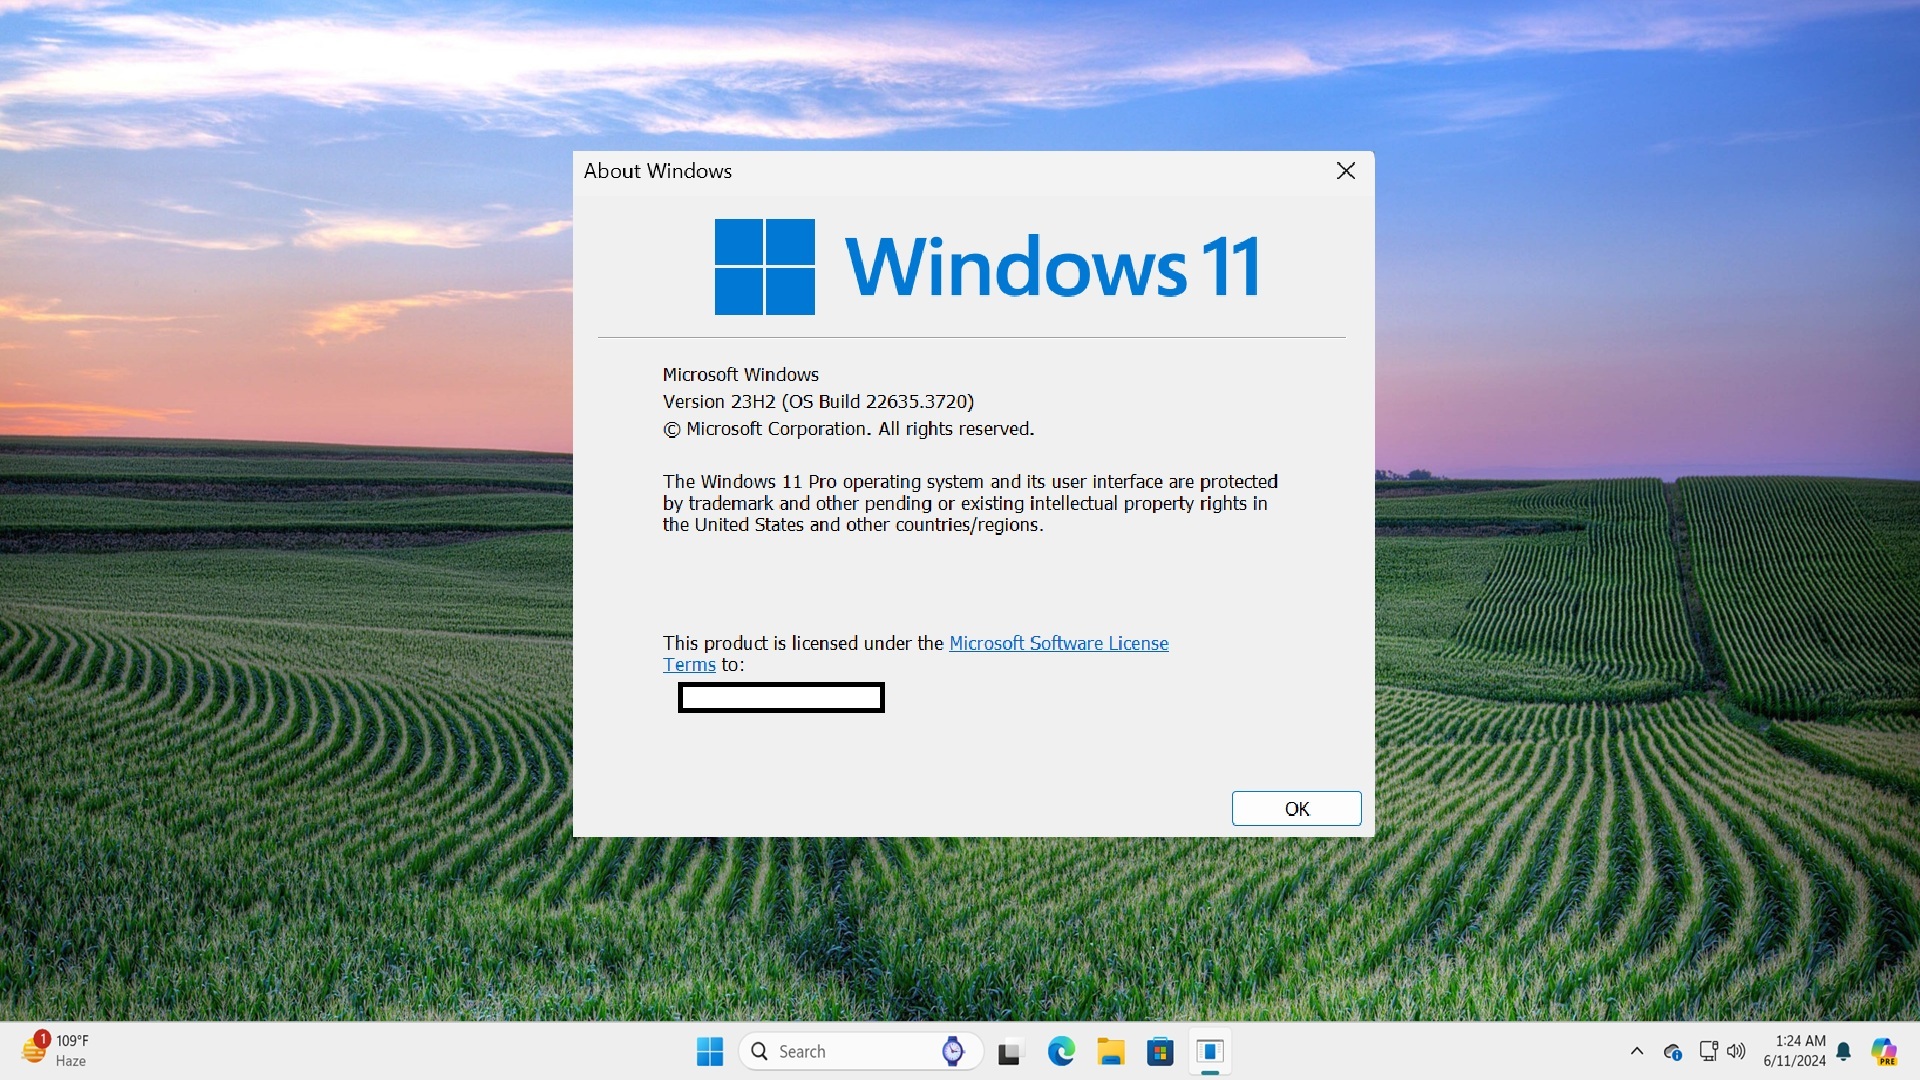Launch Copilot preview from the taskbar corner
This screenshot has width=1920, height=1080.
pyautogui.click(x=1884, y=1051)
